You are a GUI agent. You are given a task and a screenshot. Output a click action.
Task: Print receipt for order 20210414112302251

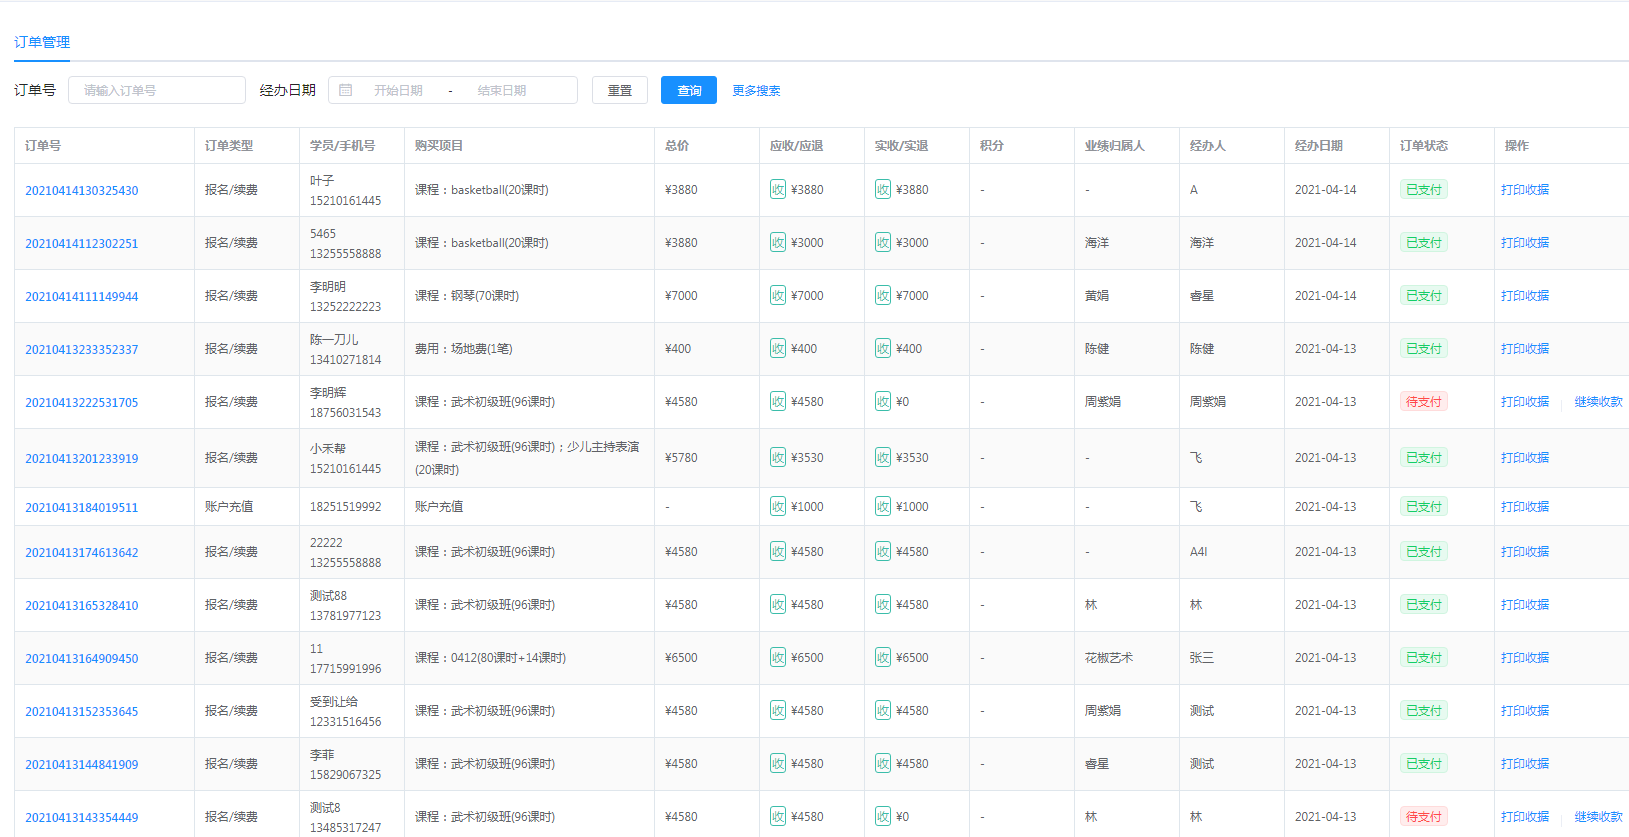1525,242
